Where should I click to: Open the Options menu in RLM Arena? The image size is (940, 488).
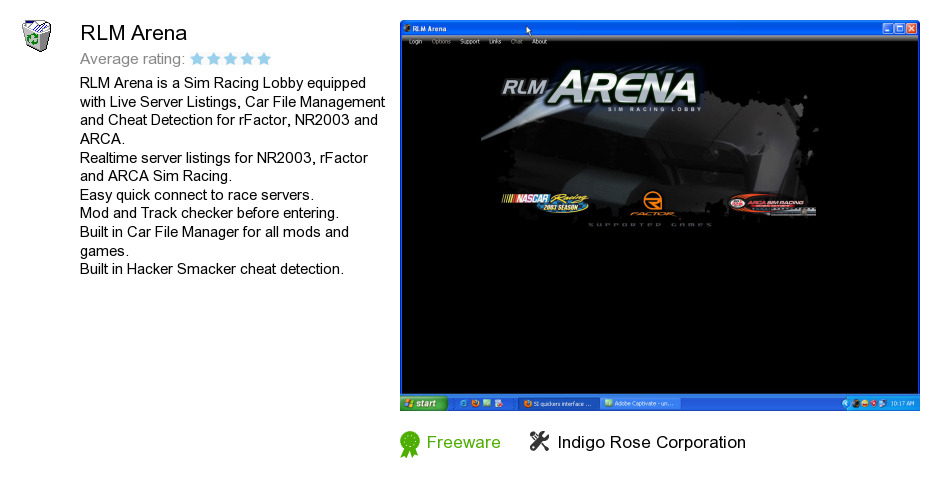[441, 41]
